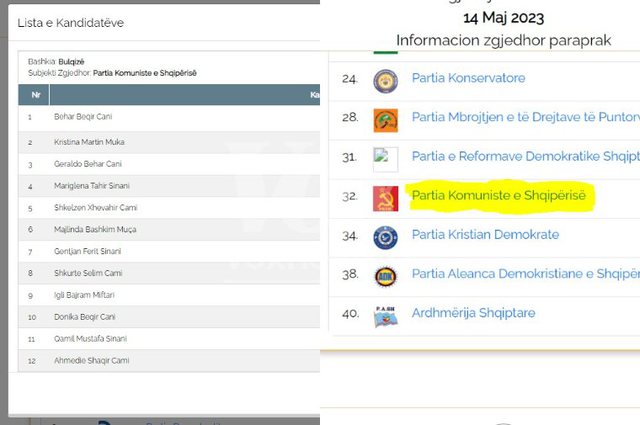Select candidate Mariglena Tahir Sinani

(91, 186)
